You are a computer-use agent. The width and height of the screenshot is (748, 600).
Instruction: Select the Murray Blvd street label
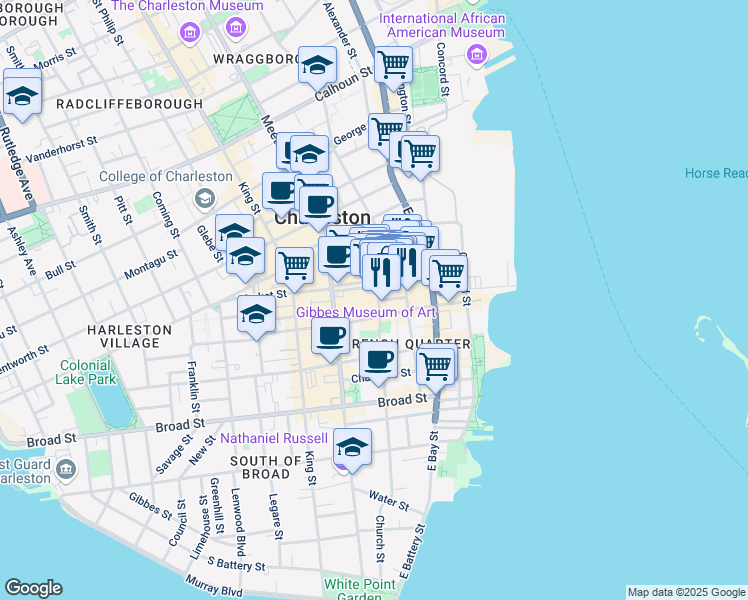(214, 586)
